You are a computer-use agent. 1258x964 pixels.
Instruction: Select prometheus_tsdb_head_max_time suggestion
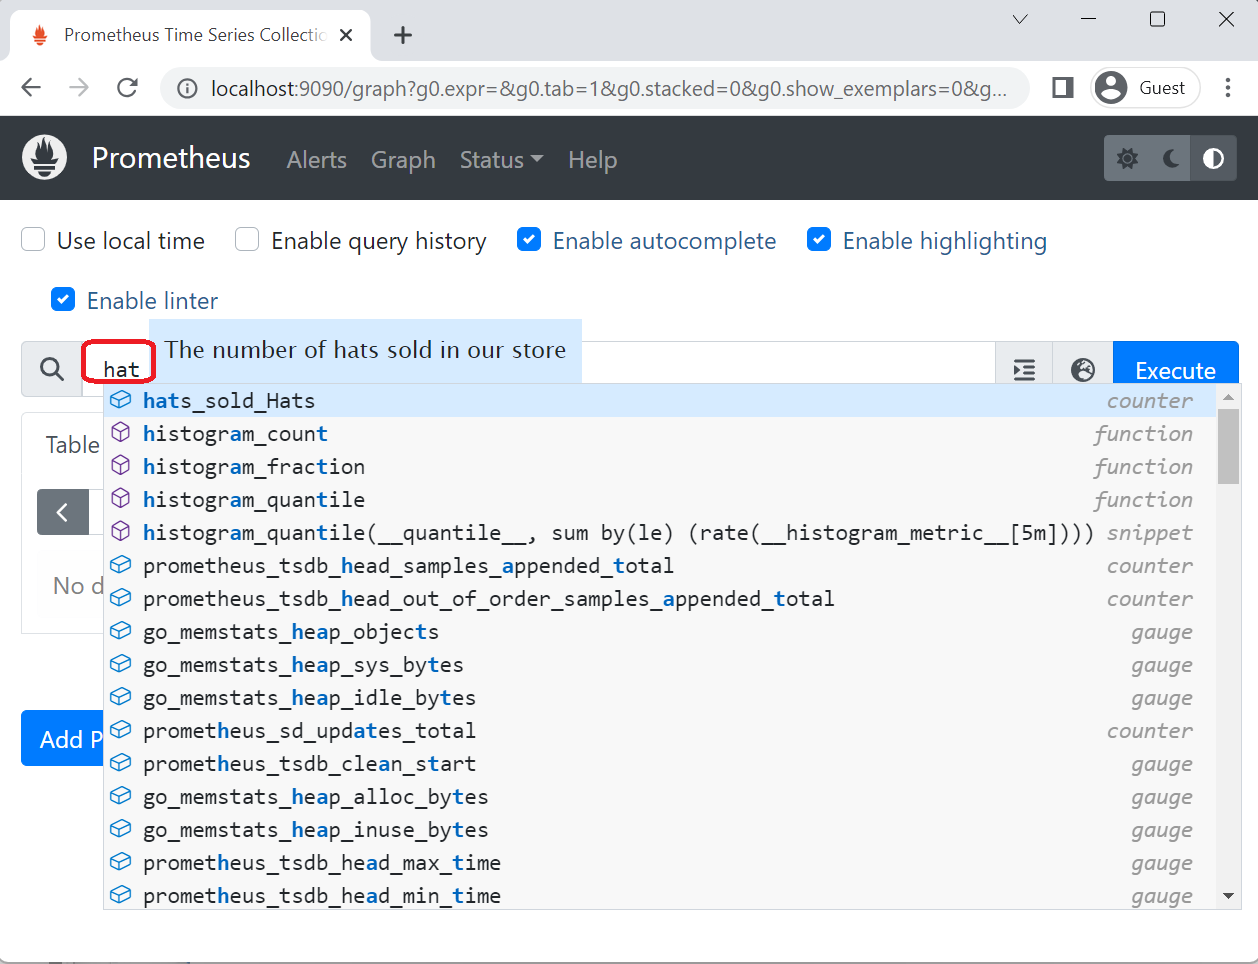660,862
